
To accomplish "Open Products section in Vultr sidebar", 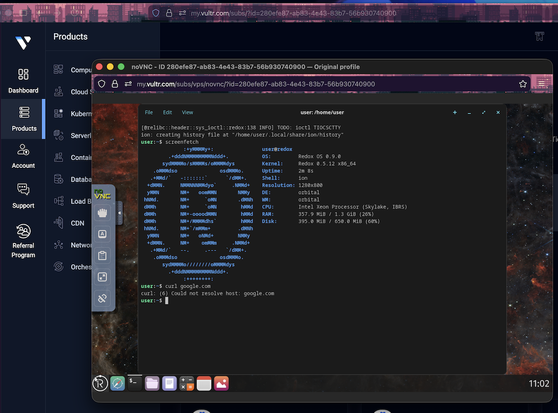I will [24, 119].
